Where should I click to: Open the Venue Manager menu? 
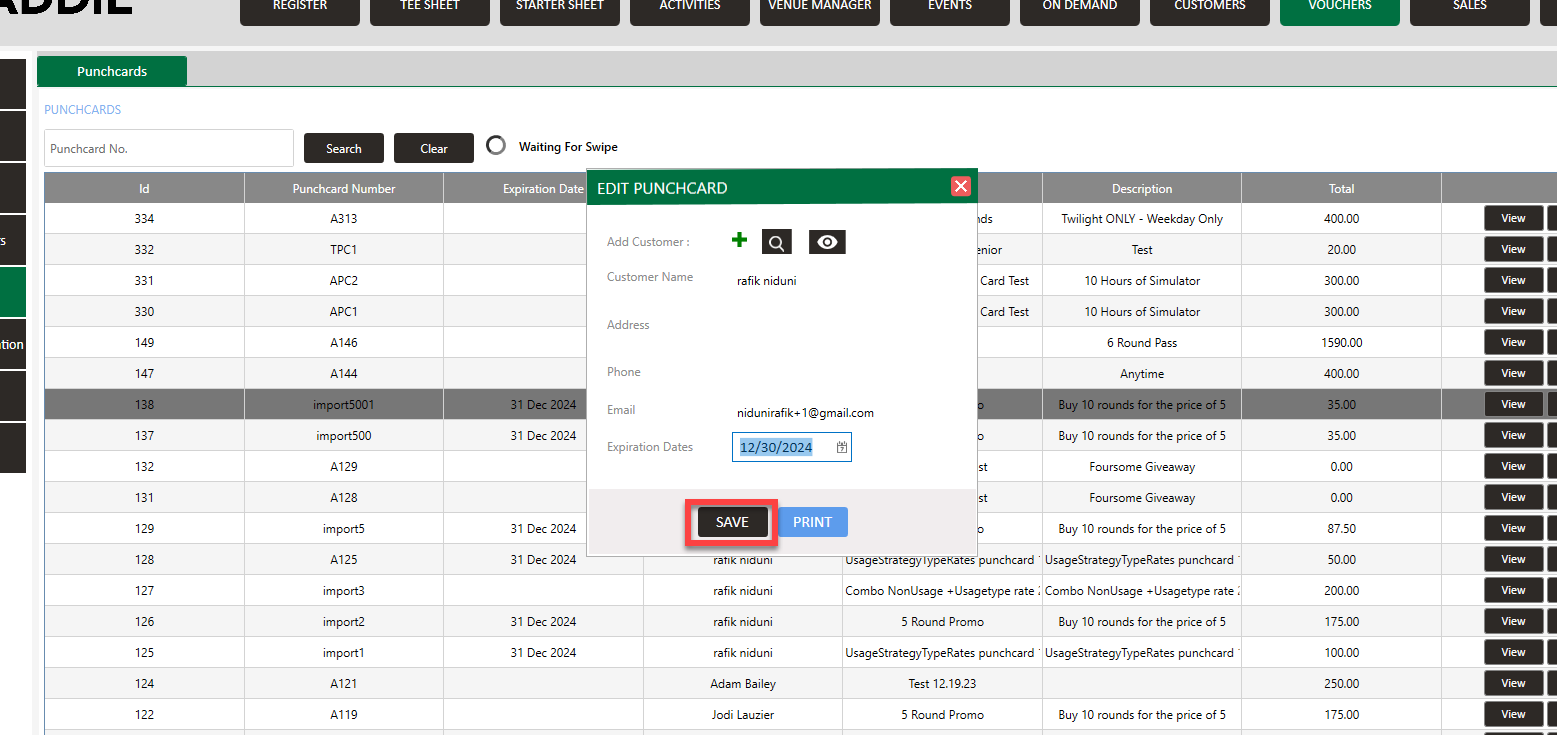(819, 8)
